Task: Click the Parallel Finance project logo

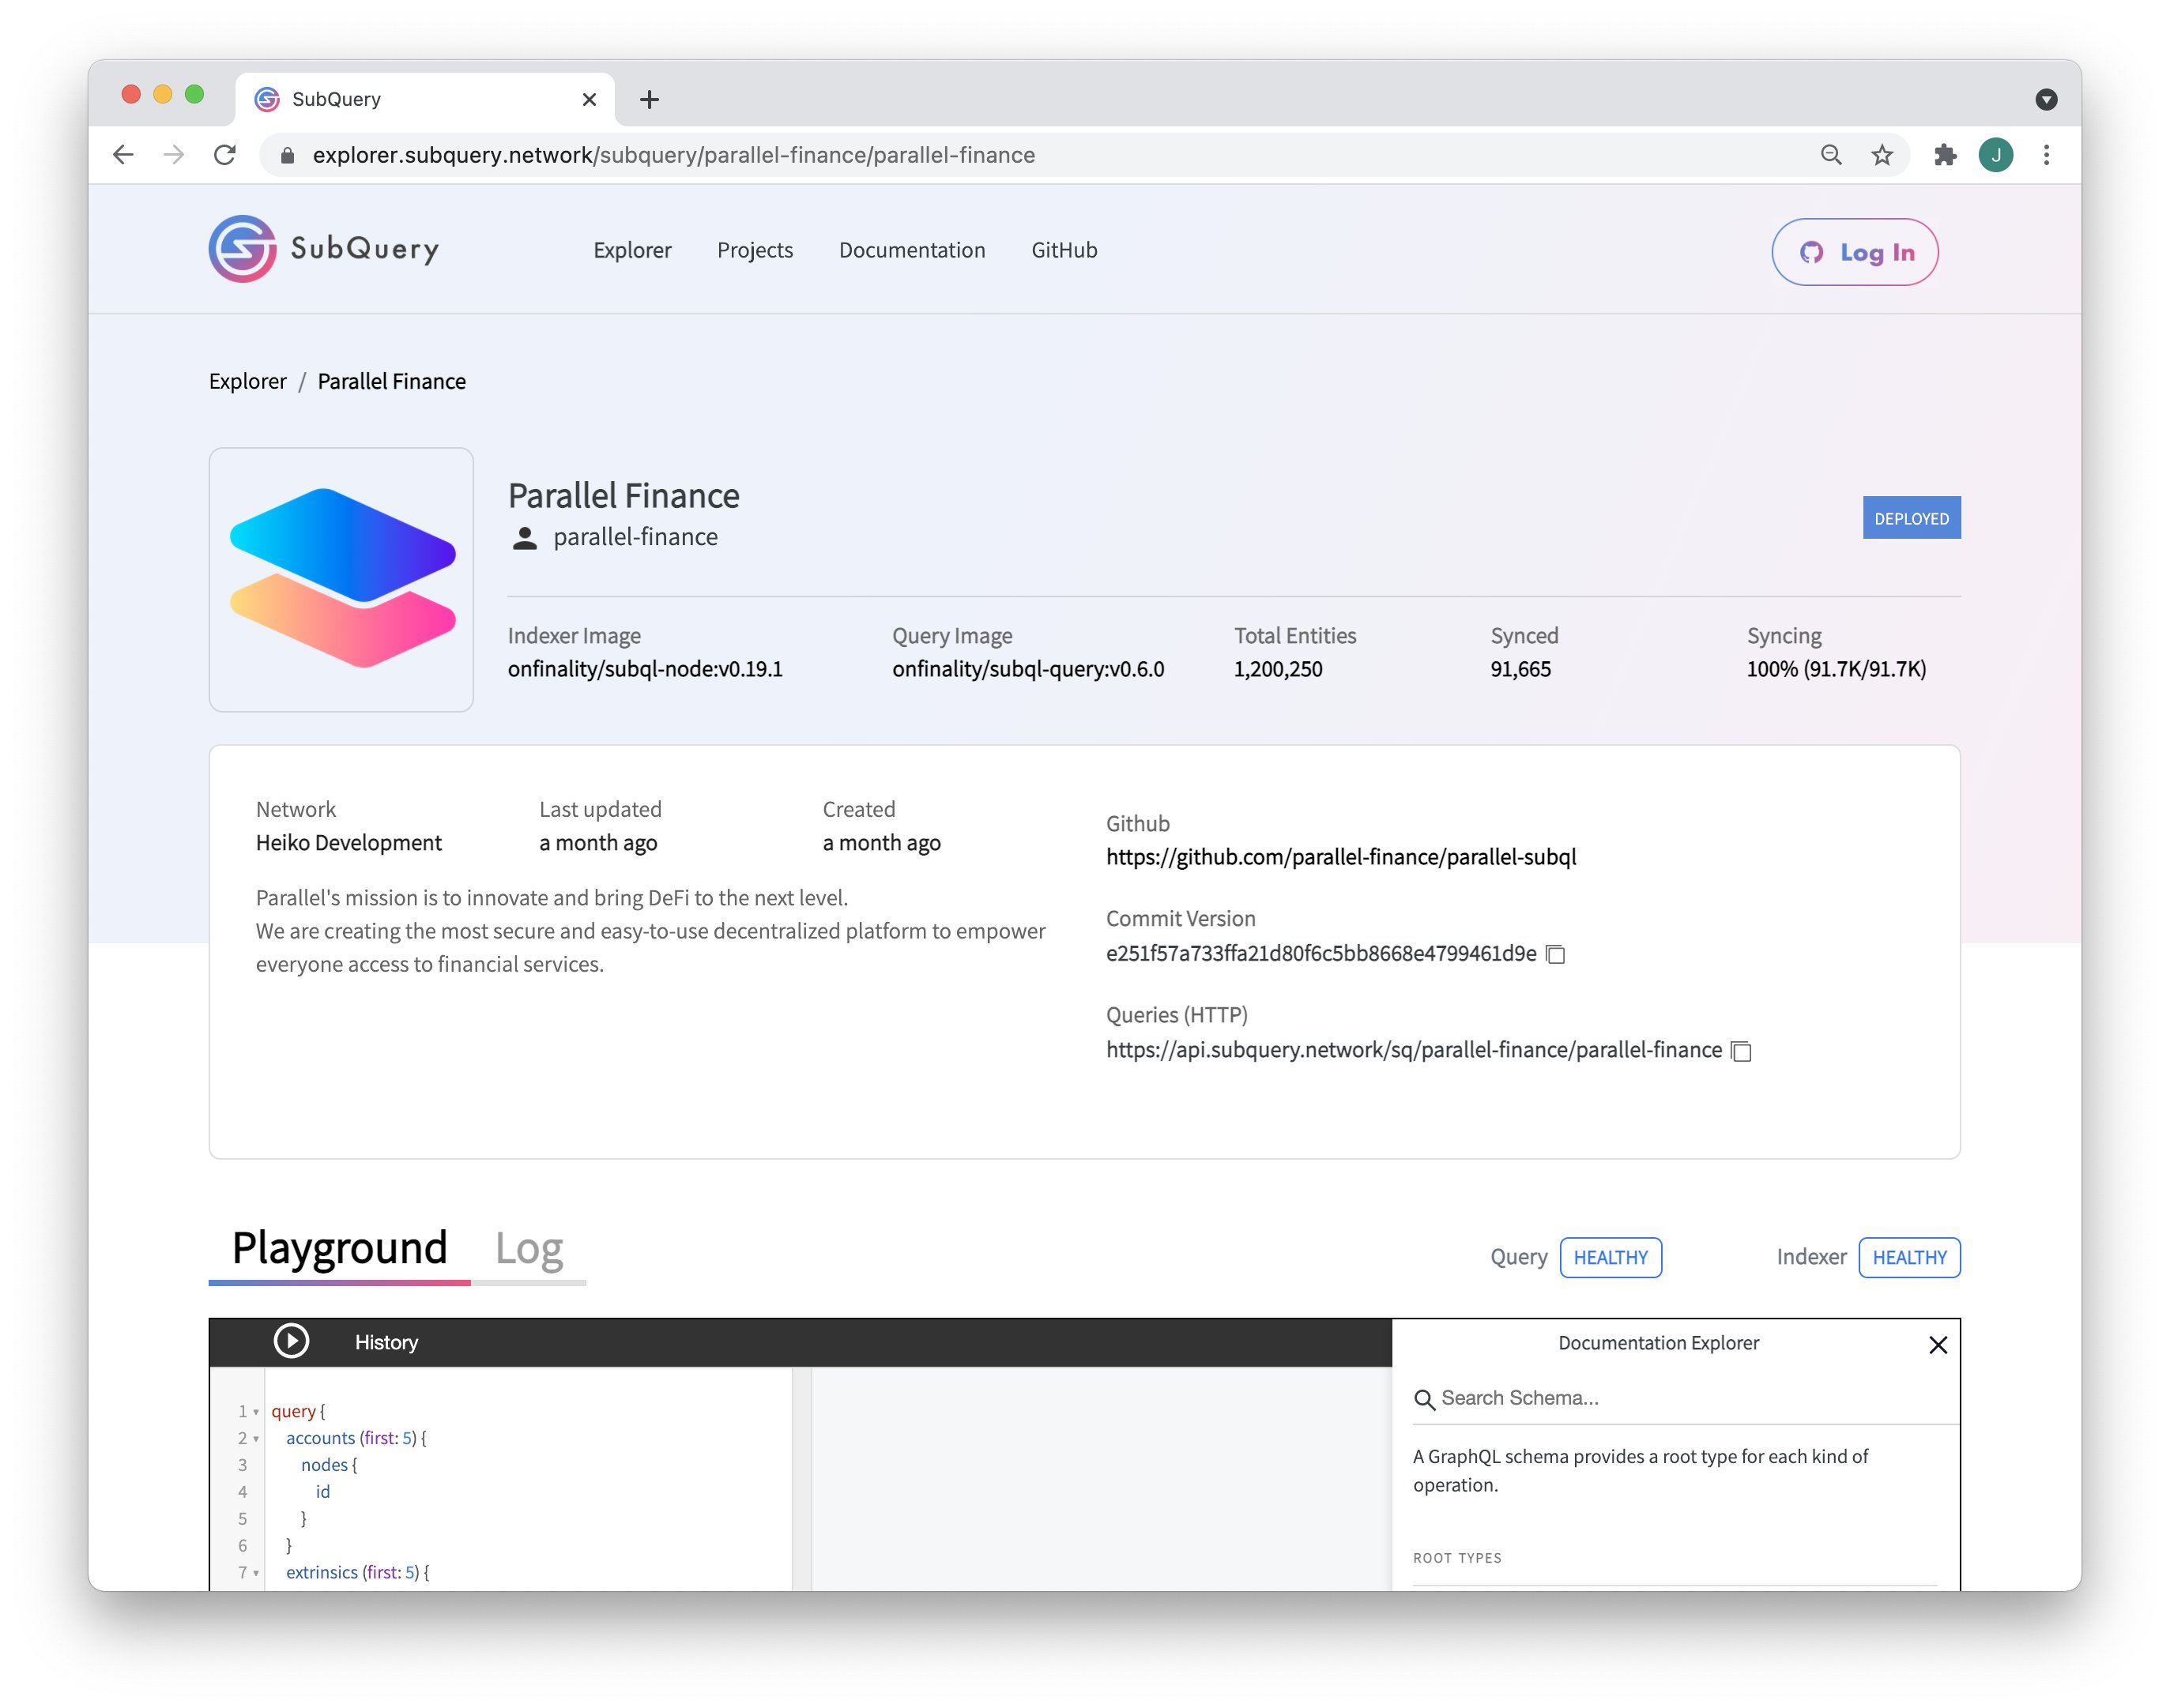Action: click(x=341, y=579)
